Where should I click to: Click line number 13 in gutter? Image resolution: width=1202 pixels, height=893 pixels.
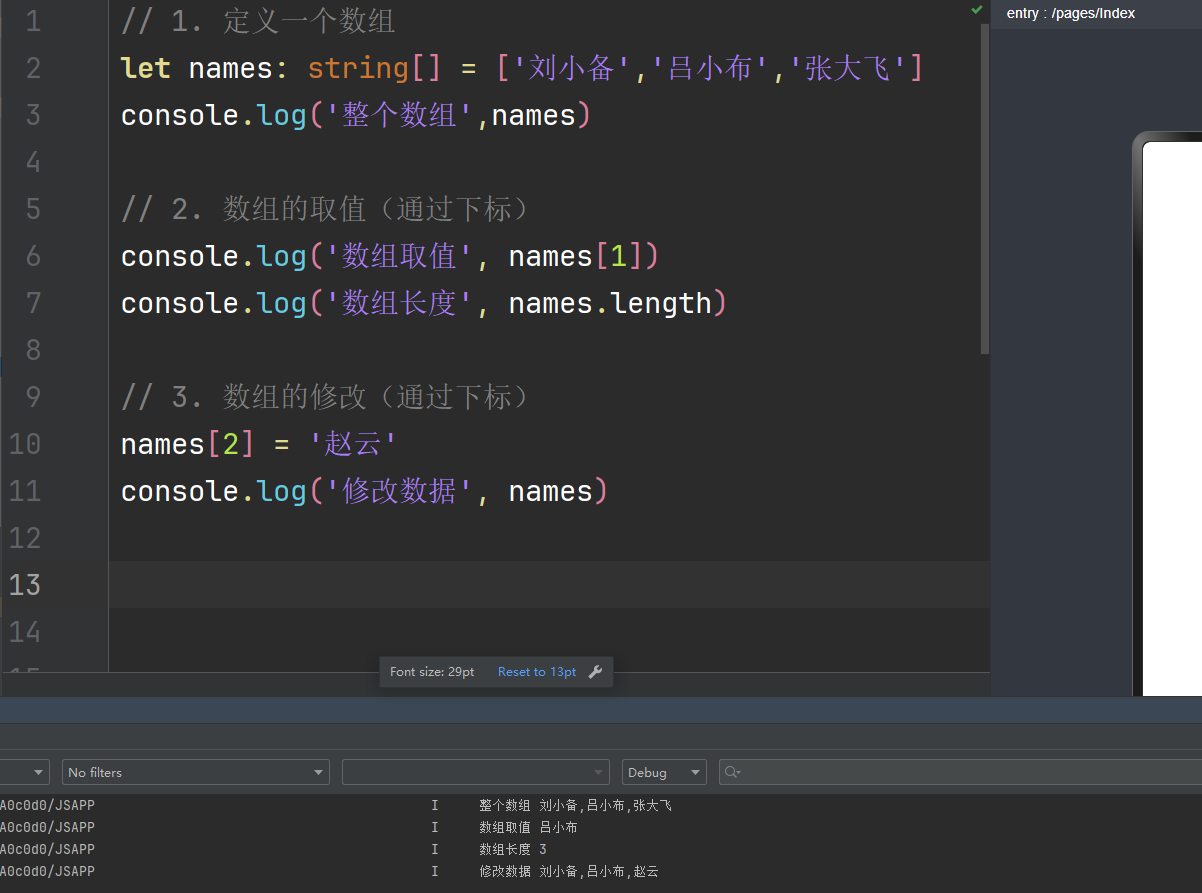25,585
